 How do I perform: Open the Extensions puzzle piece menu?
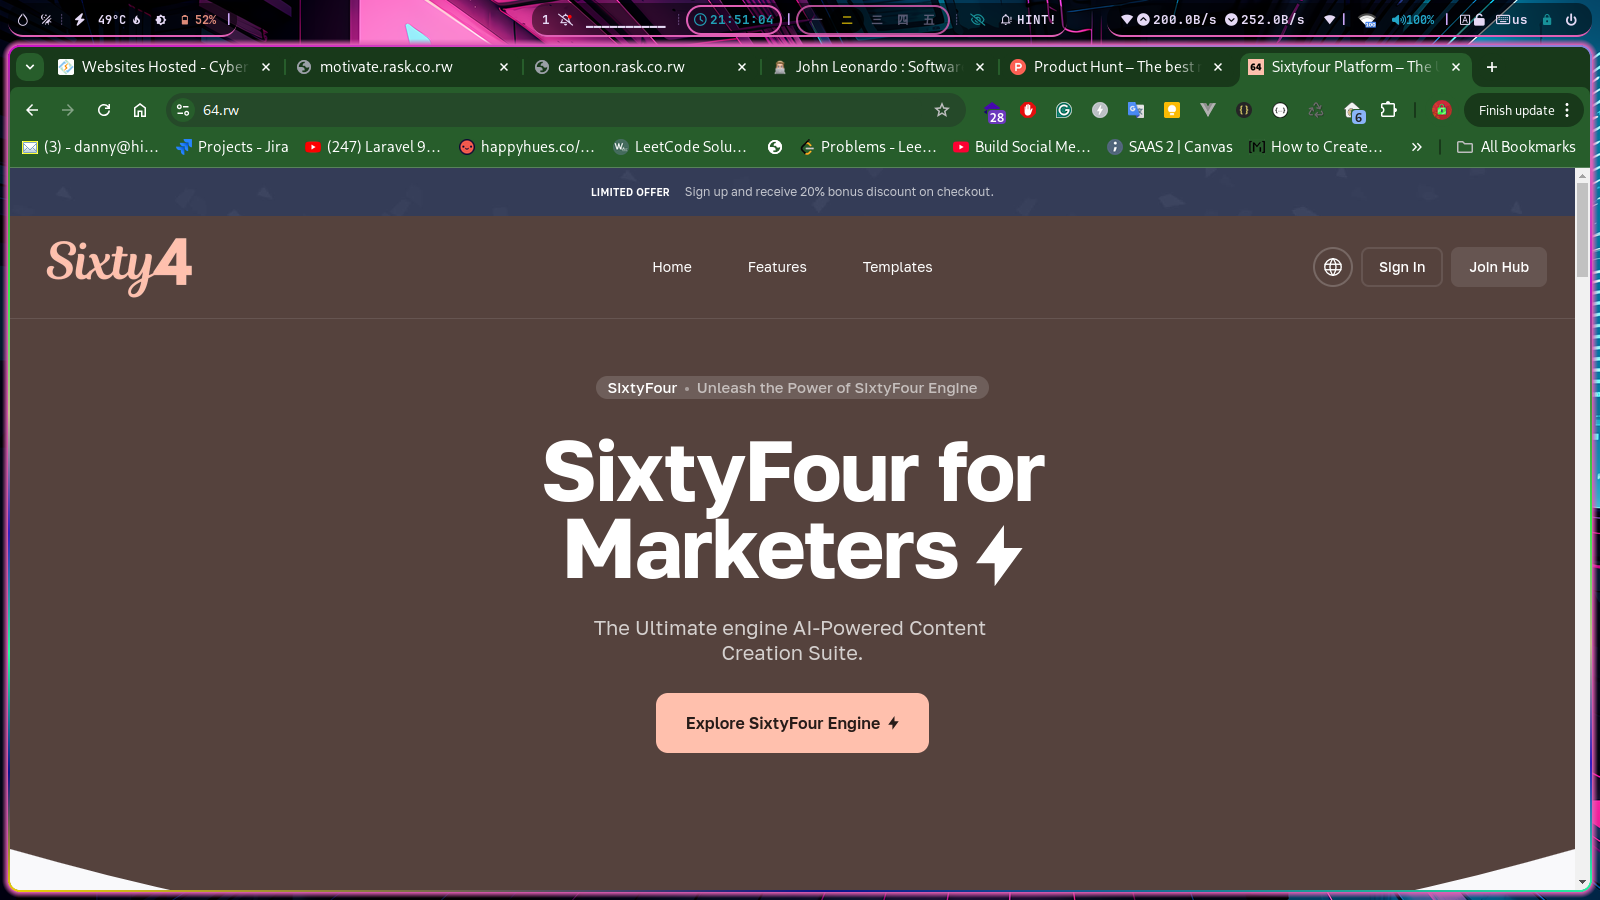point(1388,110)
